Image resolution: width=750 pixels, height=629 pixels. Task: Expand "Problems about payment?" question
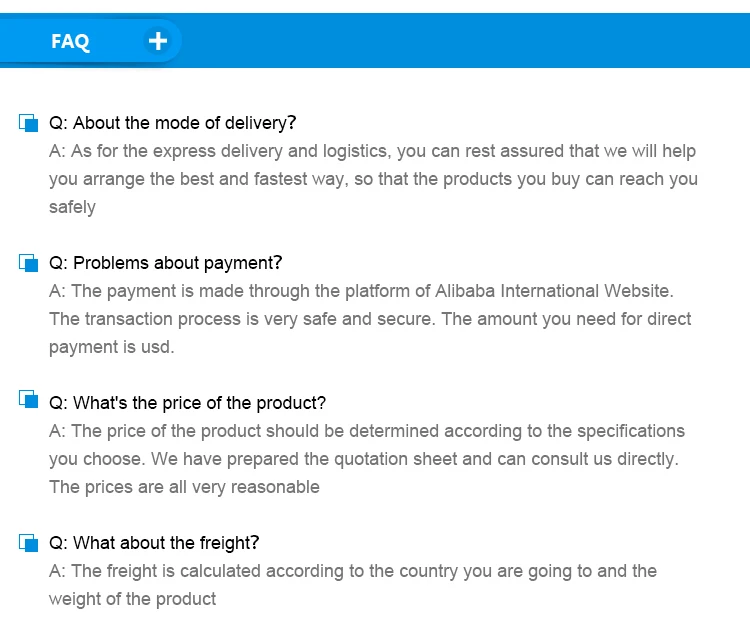tap(166, 263)
